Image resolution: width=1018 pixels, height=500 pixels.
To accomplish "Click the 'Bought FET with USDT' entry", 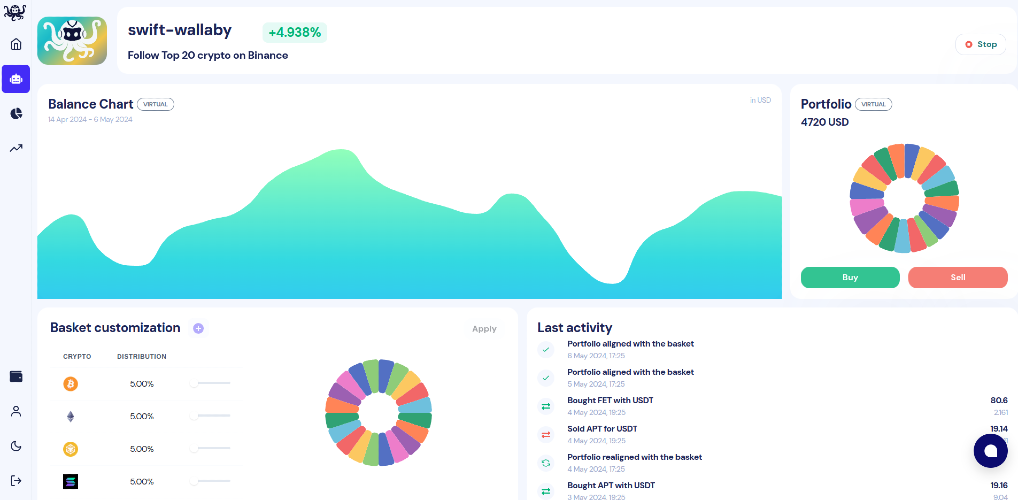I will pos(610,400).
